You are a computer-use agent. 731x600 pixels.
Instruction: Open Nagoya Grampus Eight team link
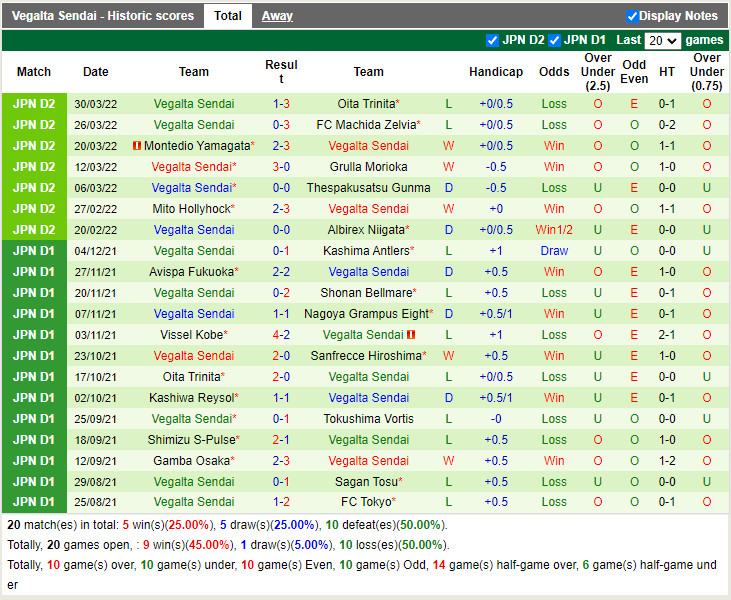[368, 314]
